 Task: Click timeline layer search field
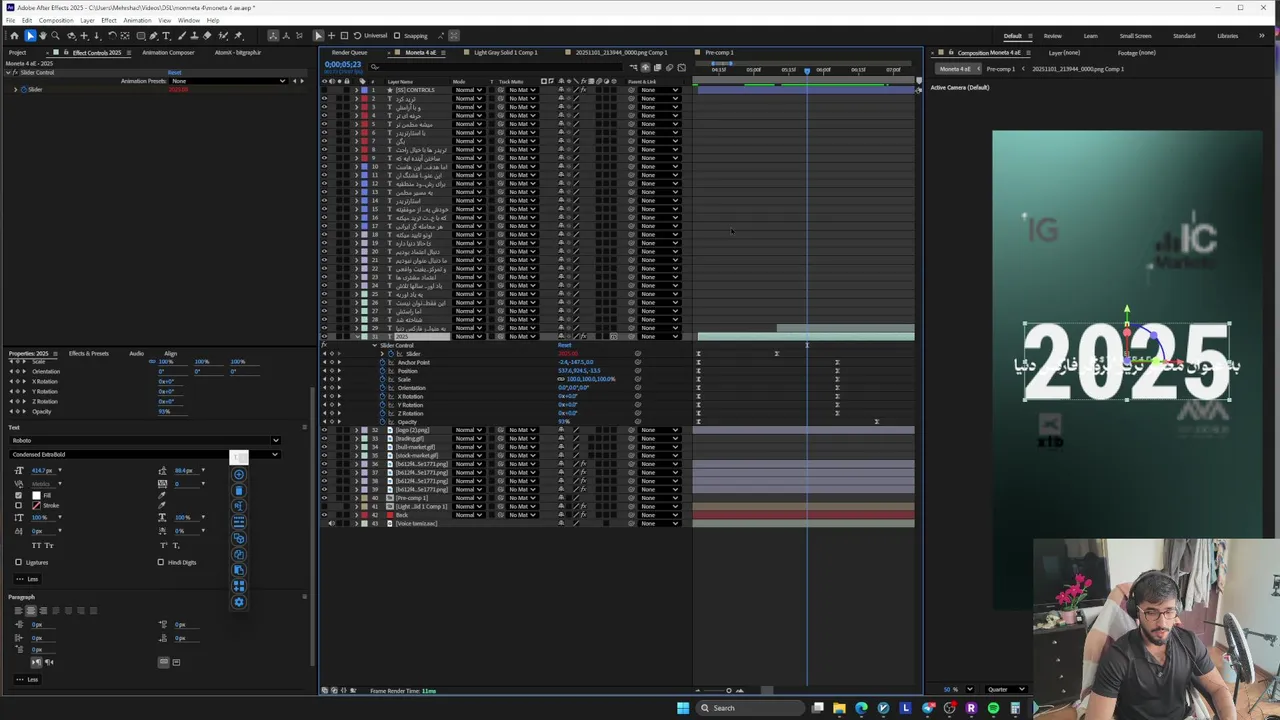(x=496, y=67)
